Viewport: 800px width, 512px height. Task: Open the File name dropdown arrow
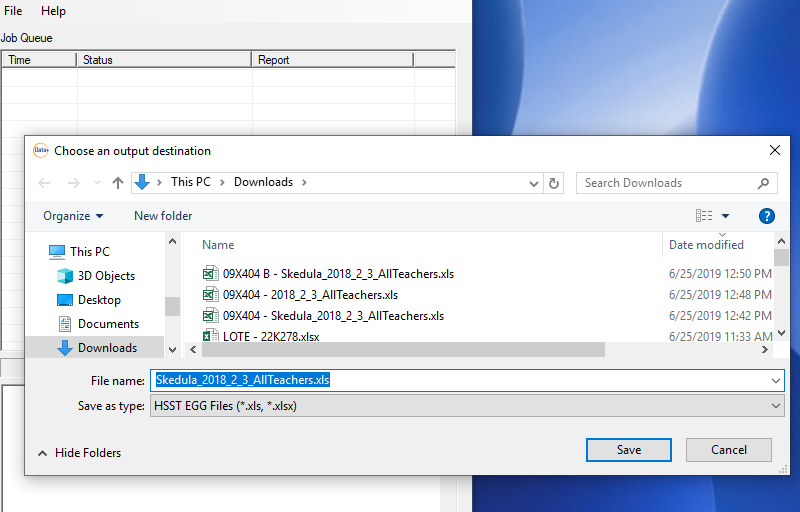pyautogui.click(x=776, y=380)
